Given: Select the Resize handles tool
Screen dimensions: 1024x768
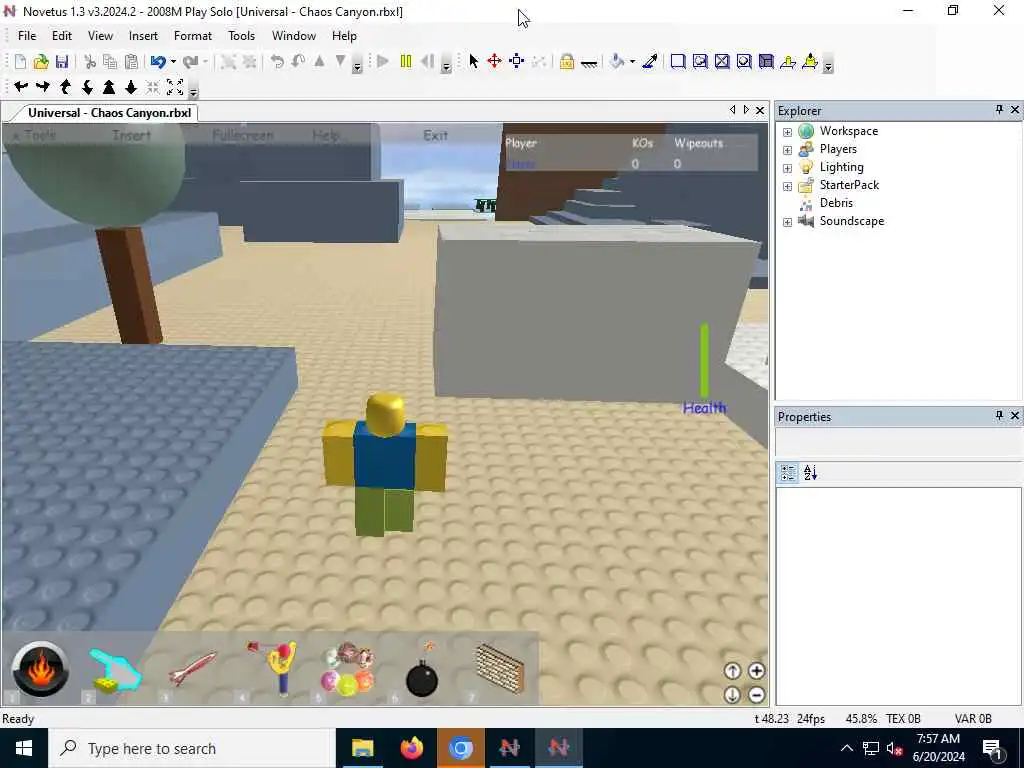Looking at the screenshot, I should [517, 61].
